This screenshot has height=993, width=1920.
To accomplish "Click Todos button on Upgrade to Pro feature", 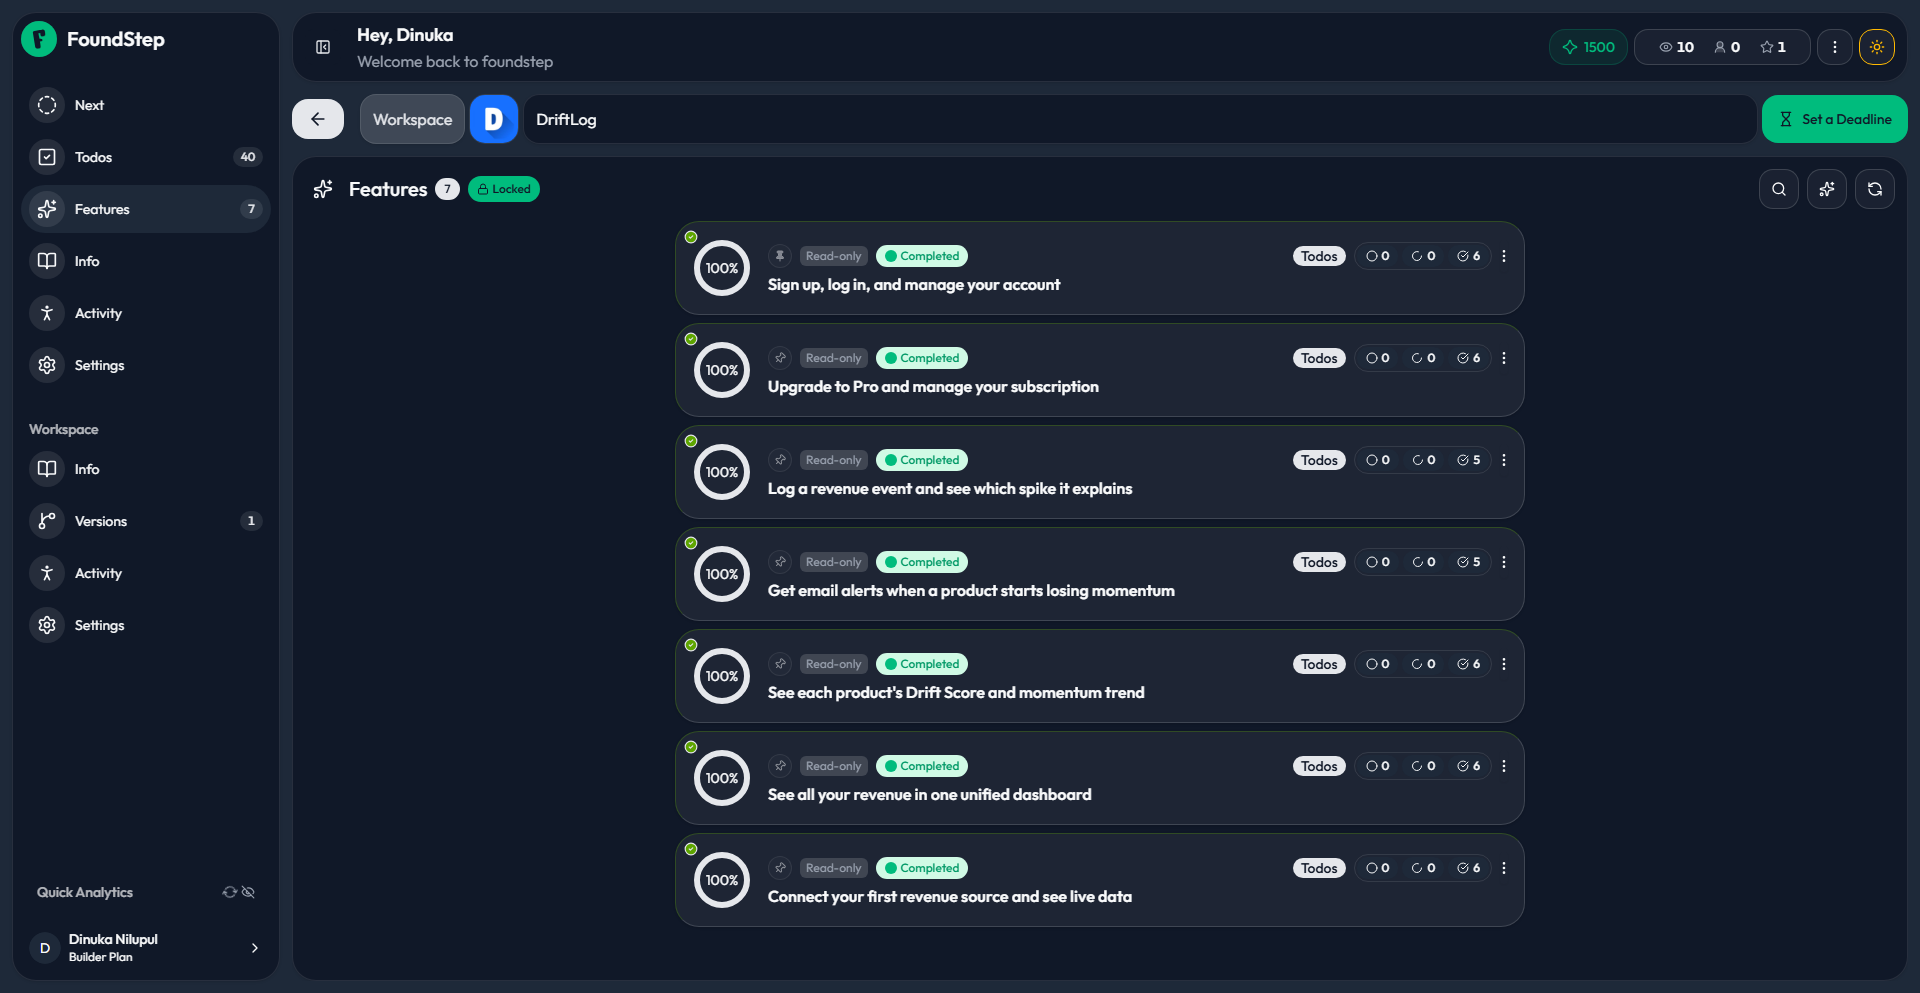I will click(1319, 358).
